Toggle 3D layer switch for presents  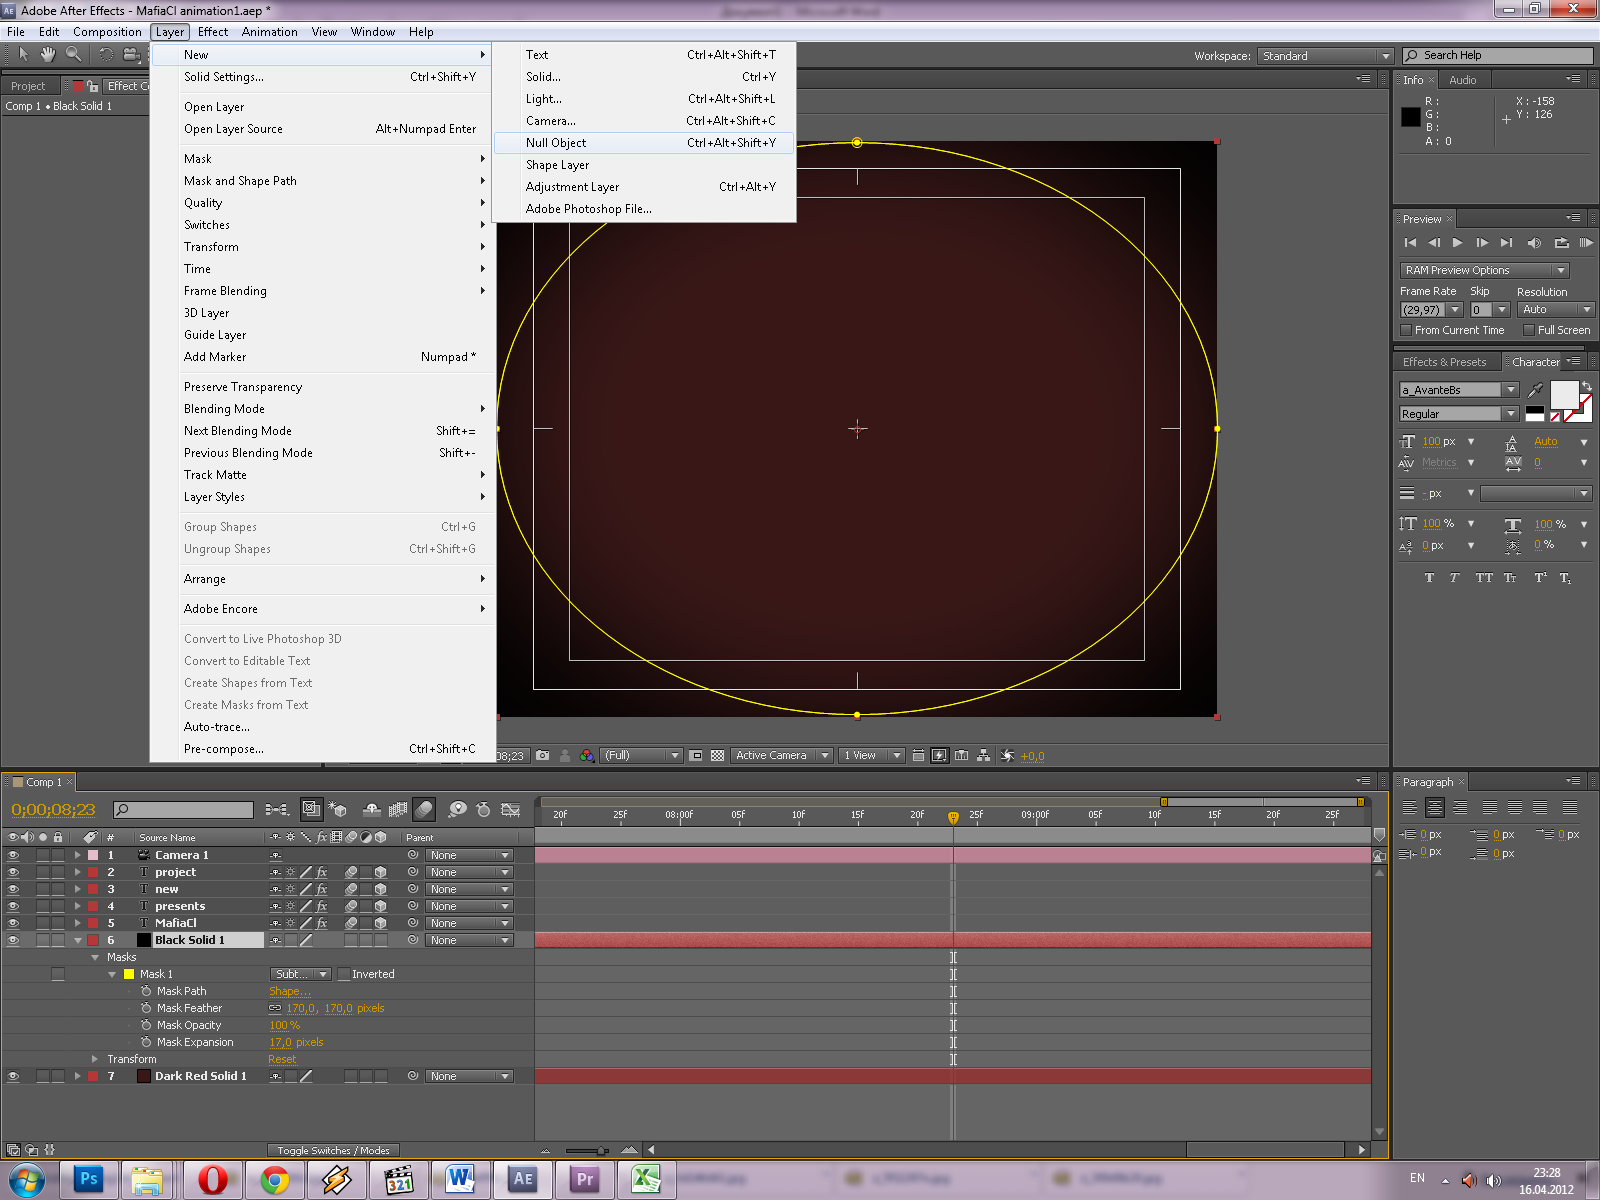pos(380,906)
